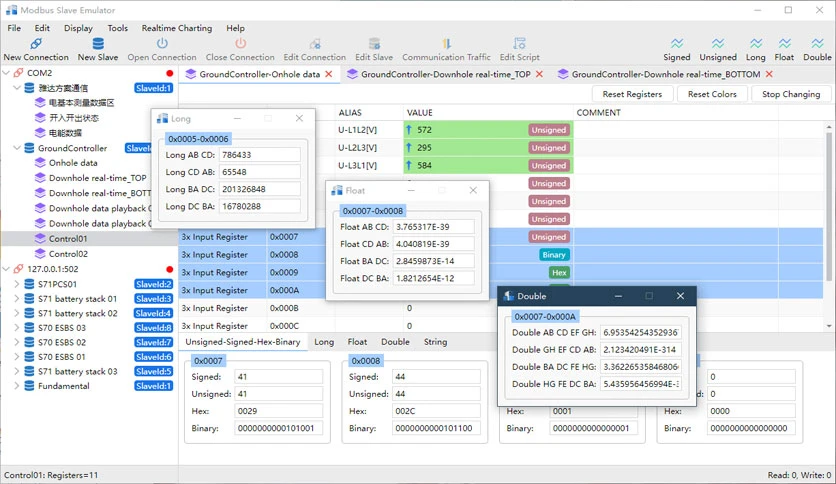Expand the S71PCS01 slave node

coord(17,284)
